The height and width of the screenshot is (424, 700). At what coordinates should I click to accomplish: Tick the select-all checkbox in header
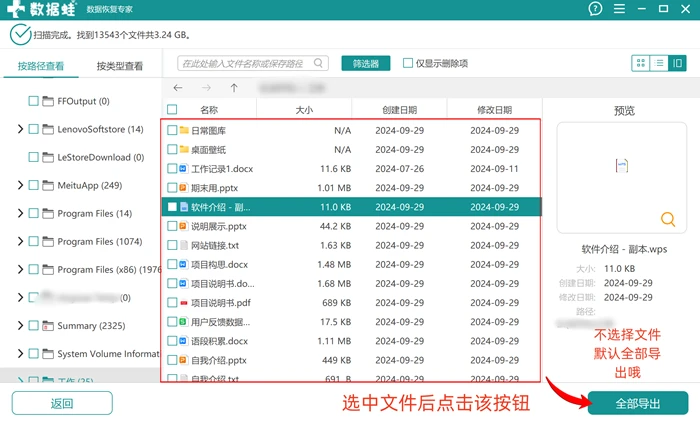(x=172, y=109)
